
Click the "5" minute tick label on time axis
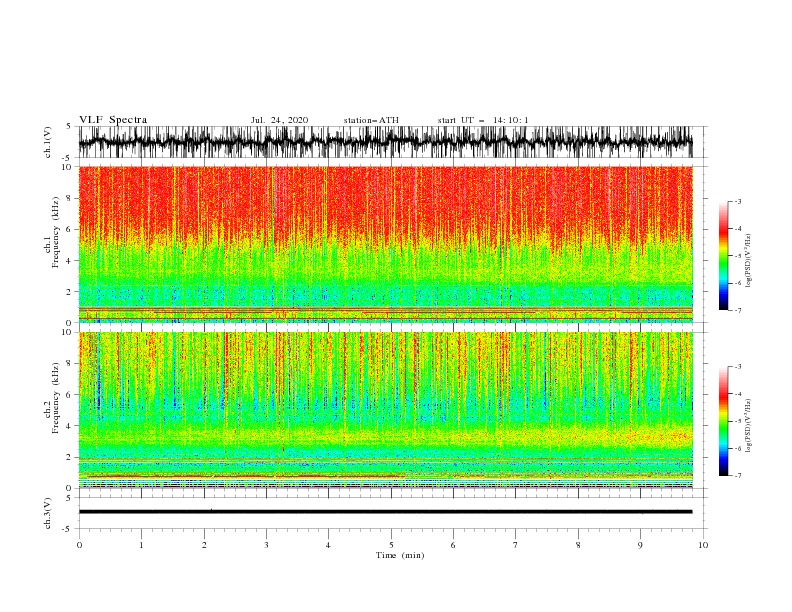(x=391, y=545)
